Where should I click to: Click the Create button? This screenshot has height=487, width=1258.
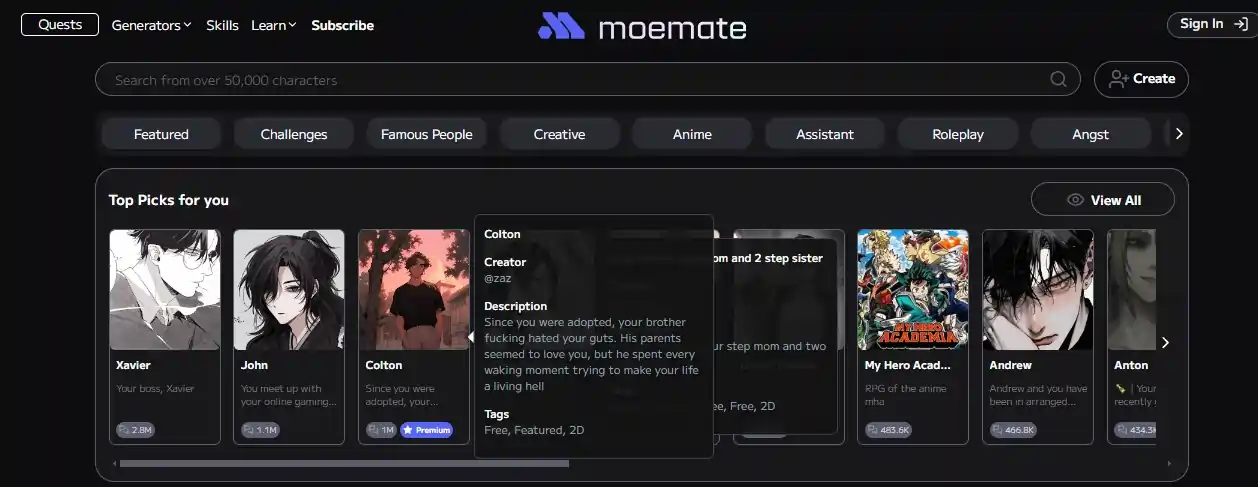click(1141, 79)
